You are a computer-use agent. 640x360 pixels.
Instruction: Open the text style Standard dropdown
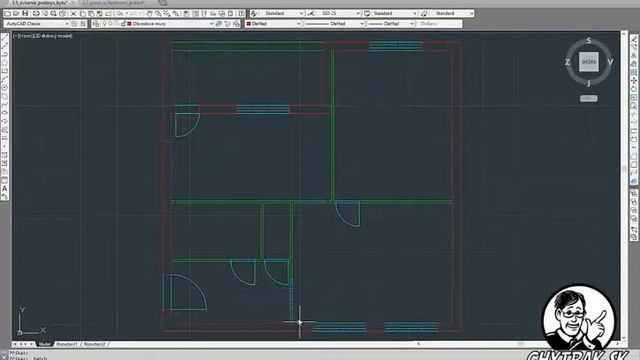click(282, 13)
